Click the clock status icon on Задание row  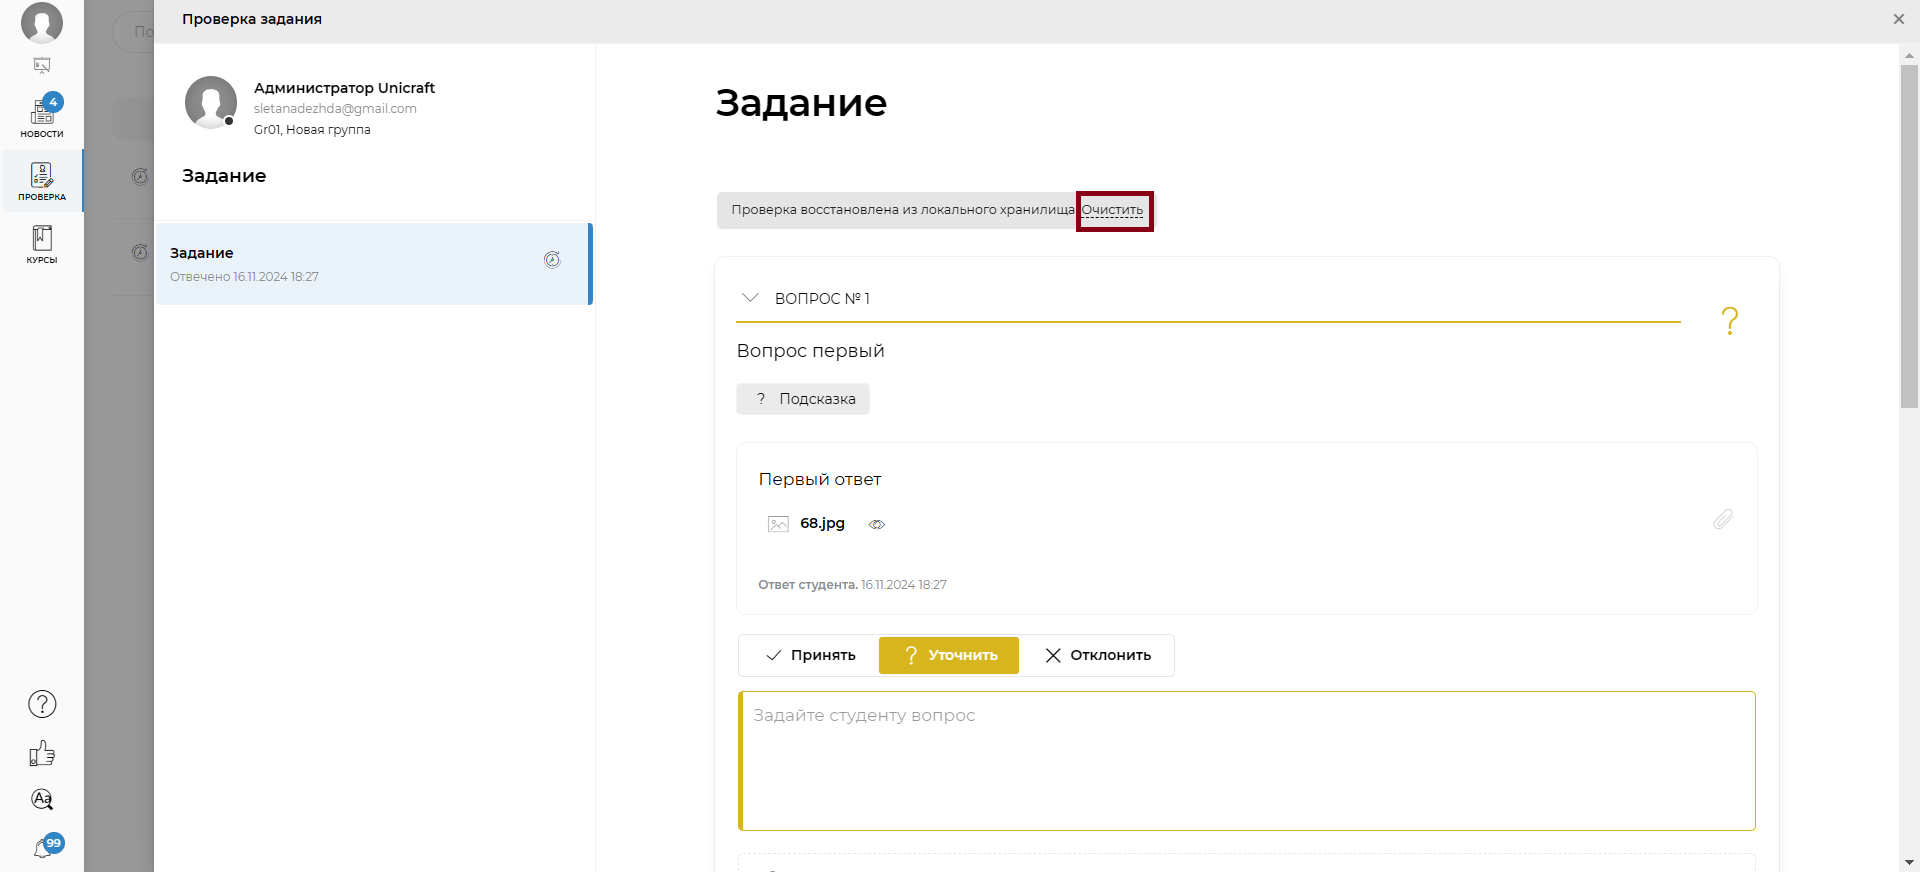coord(552,260)
